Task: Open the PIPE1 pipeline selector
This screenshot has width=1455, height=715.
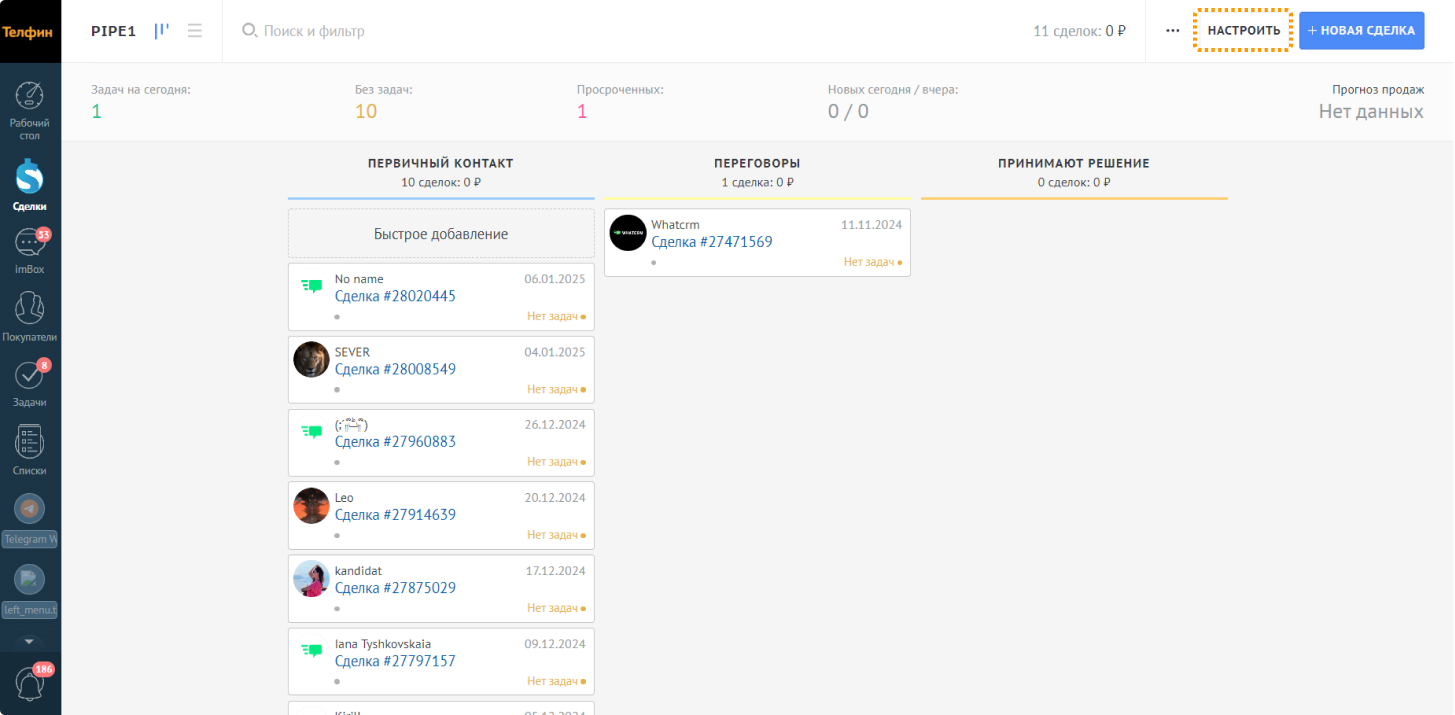Action: (x=113, y=31)
